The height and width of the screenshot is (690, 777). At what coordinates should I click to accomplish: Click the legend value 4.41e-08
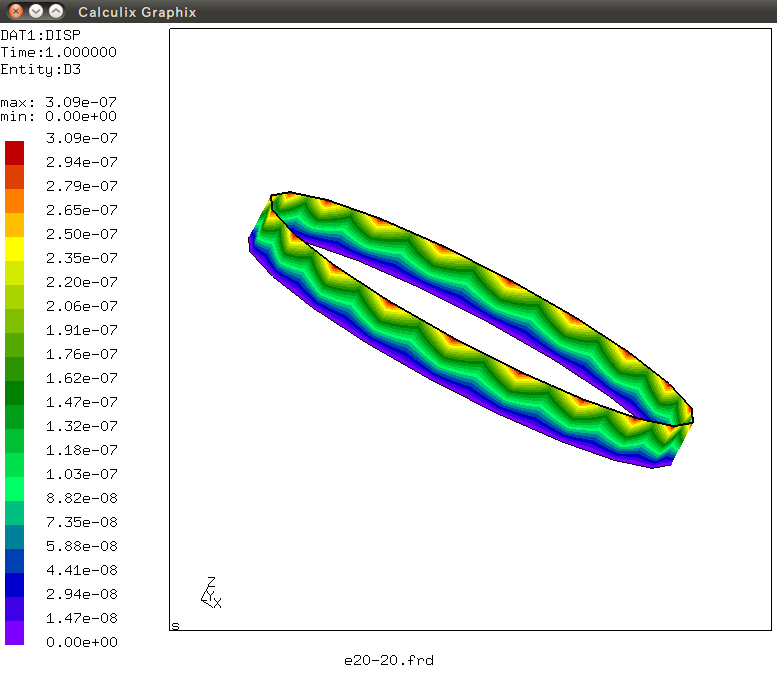(x=82, y=570)
